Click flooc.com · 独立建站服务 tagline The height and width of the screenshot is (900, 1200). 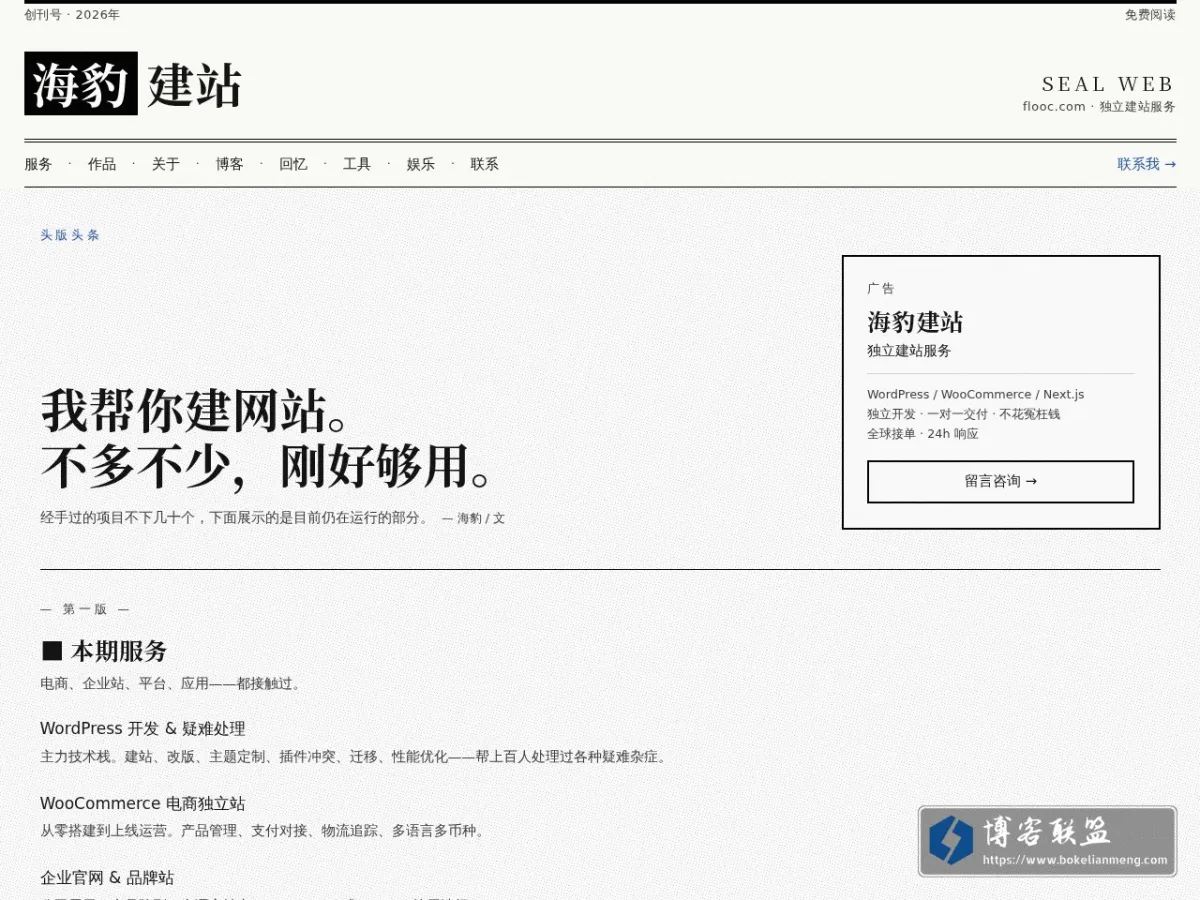point(1099,106)
